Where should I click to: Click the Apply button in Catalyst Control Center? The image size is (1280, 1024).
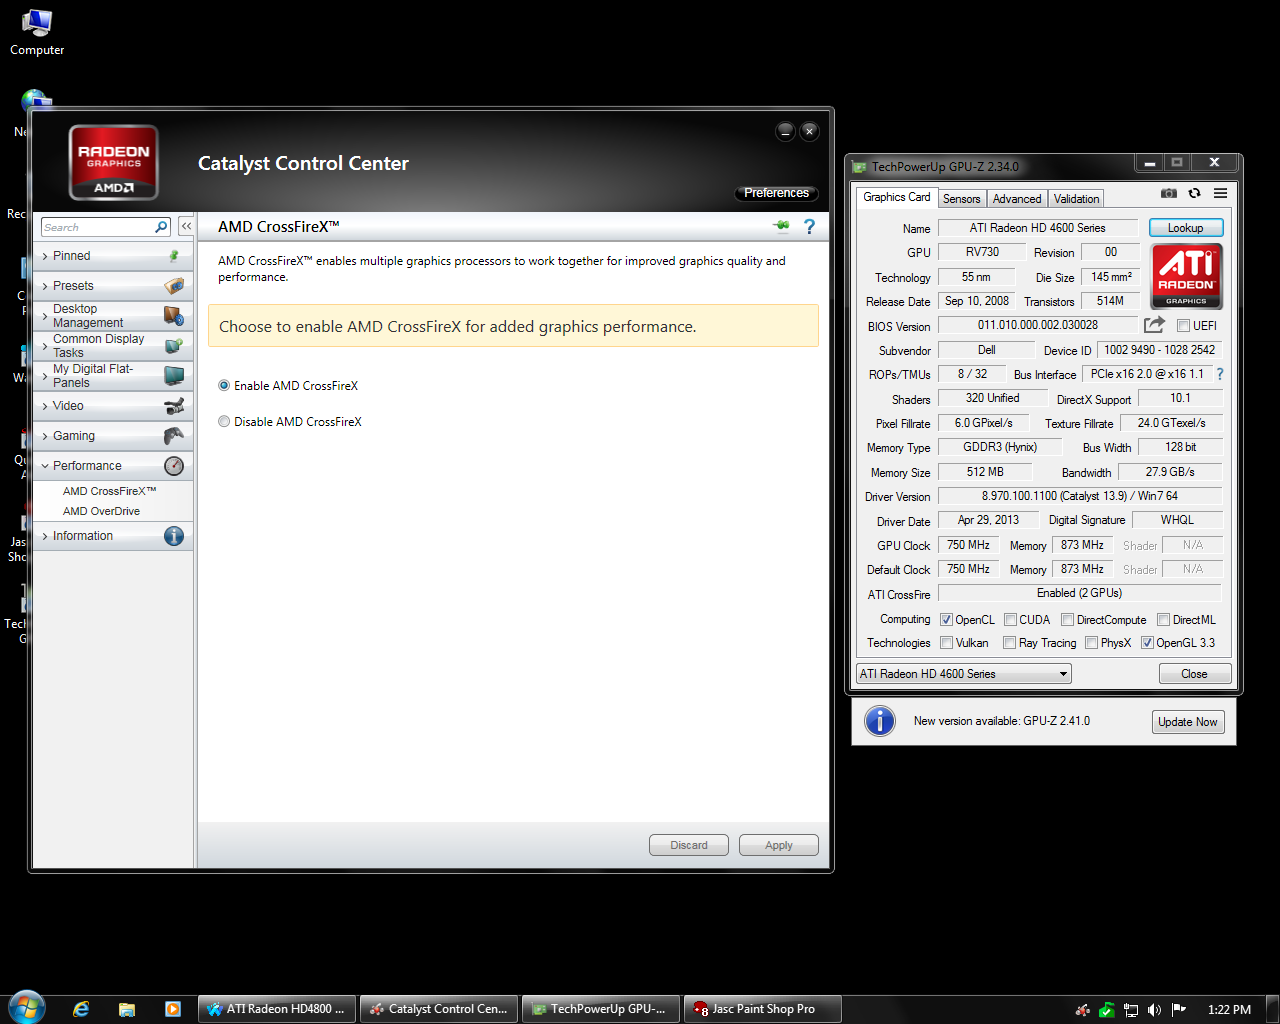coord(779,845)
